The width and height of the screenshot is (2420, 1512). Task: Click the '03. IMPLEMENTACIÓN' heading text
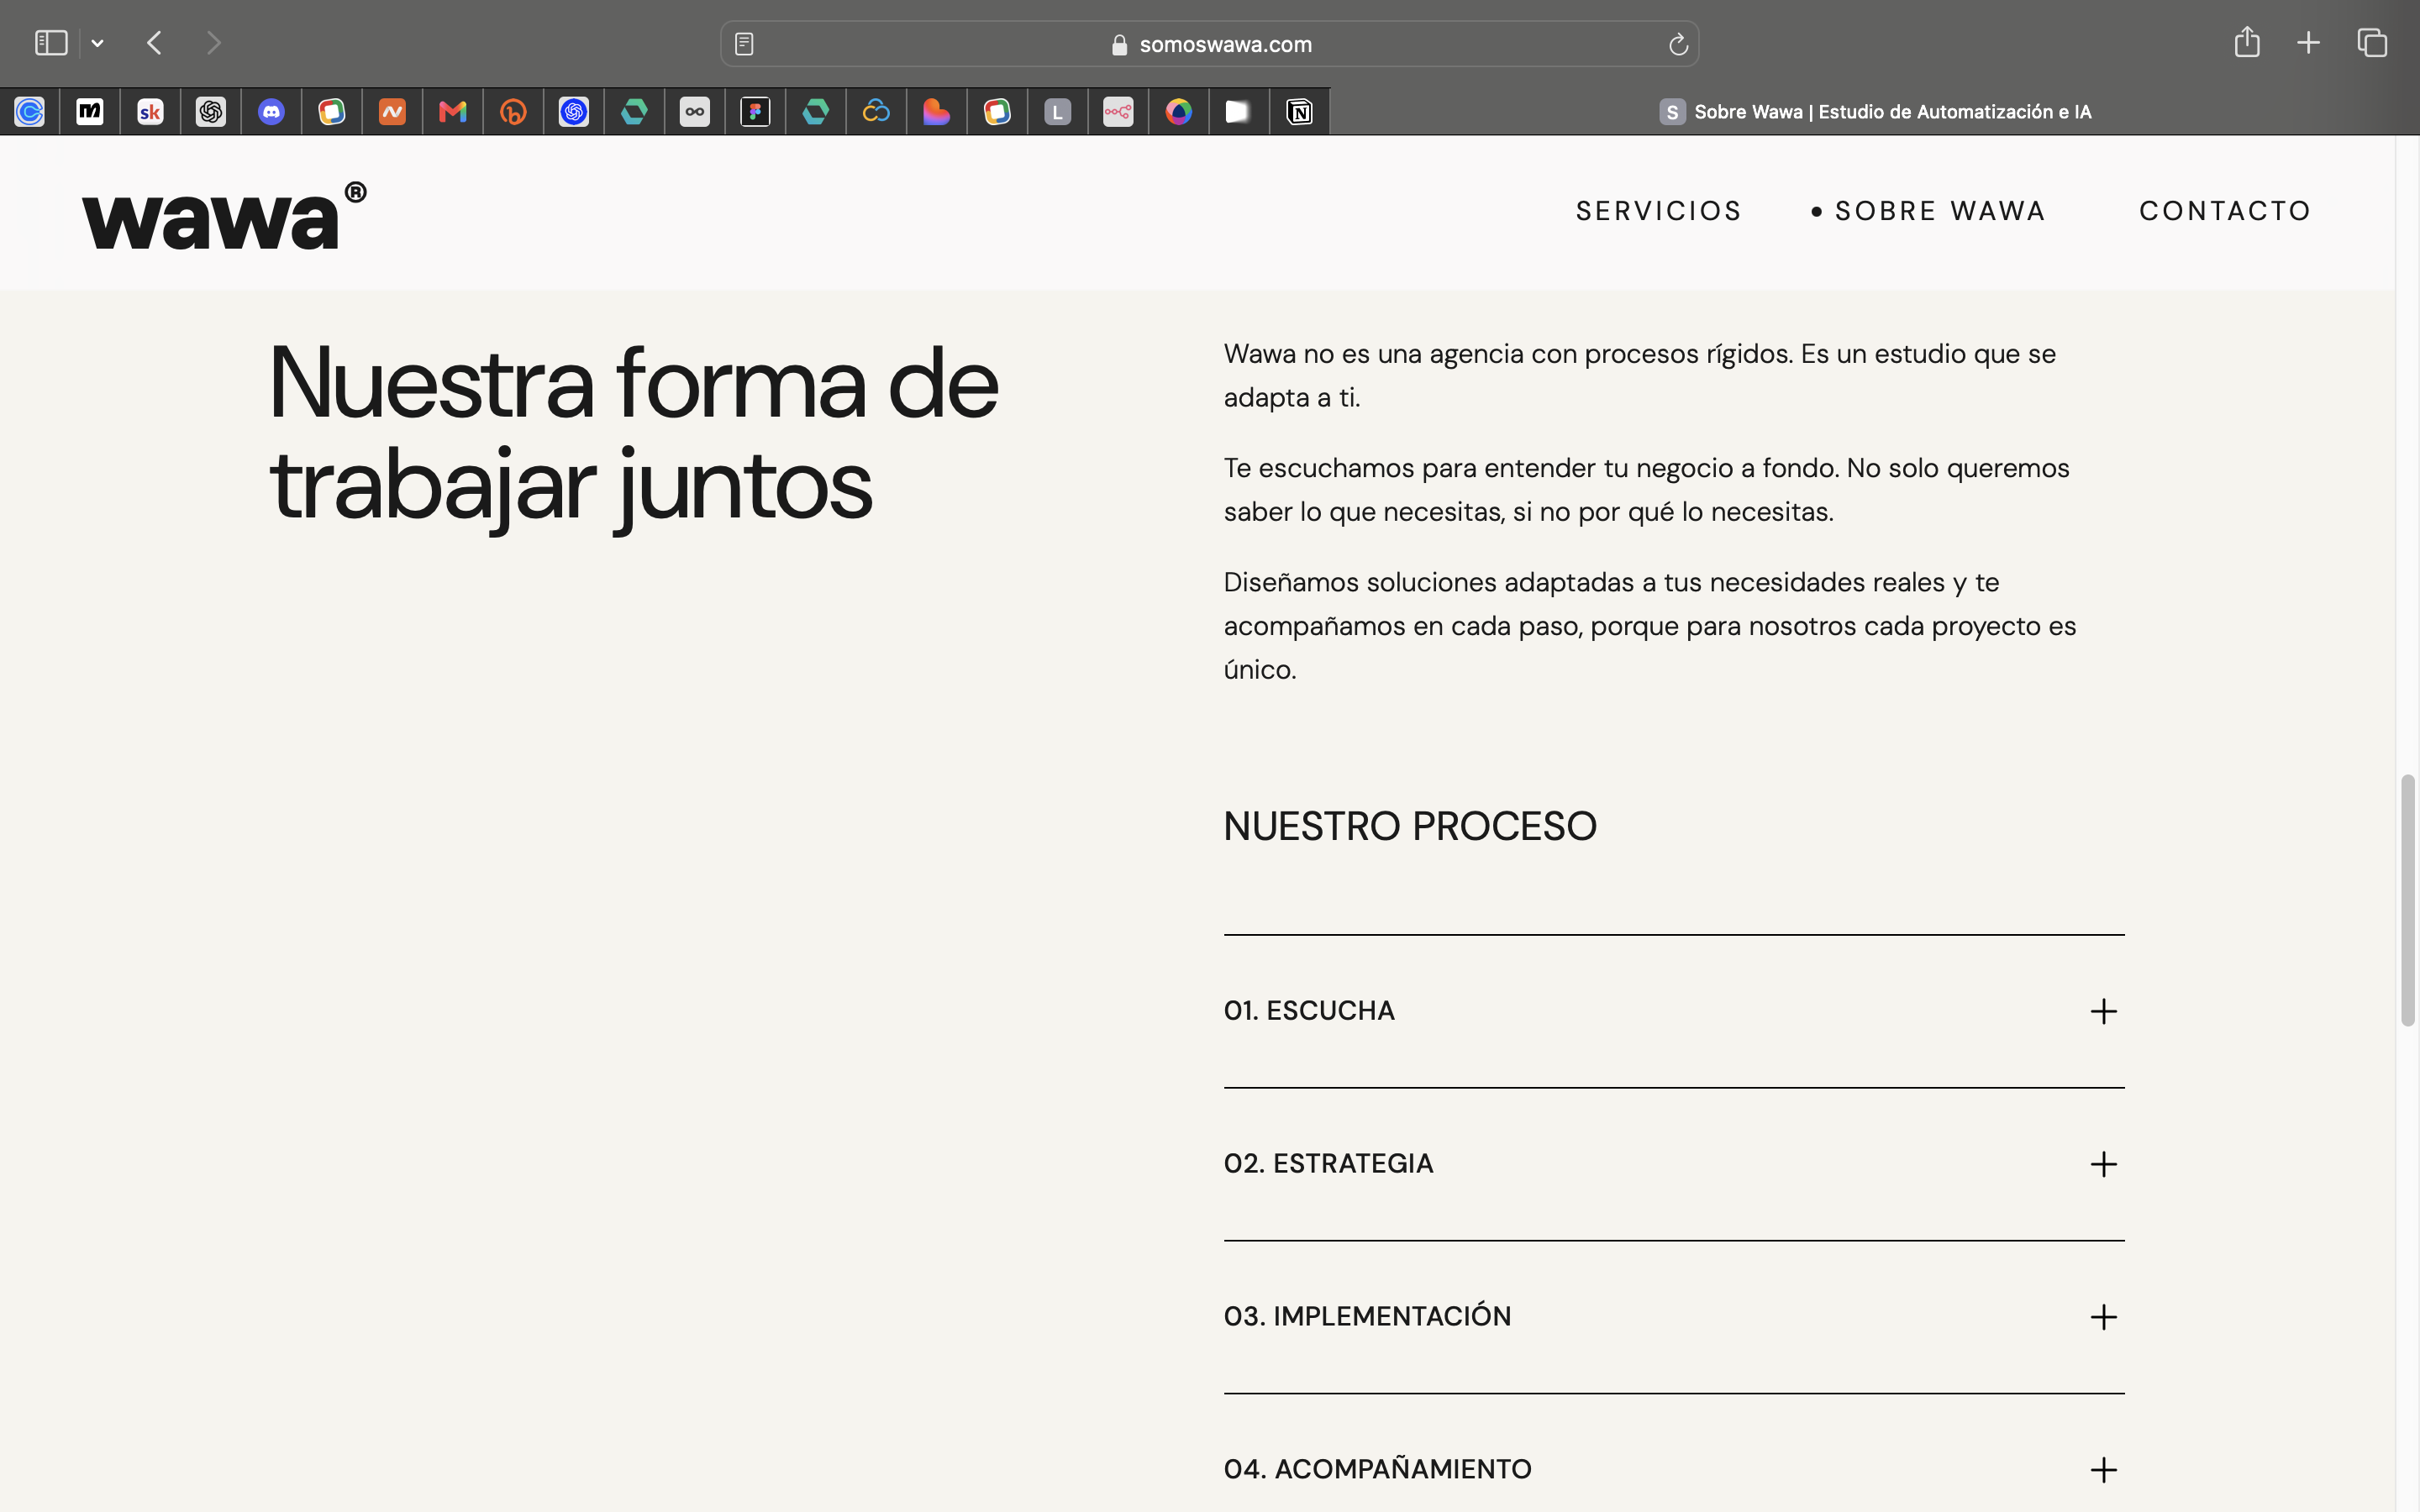coord(1367,1316)
